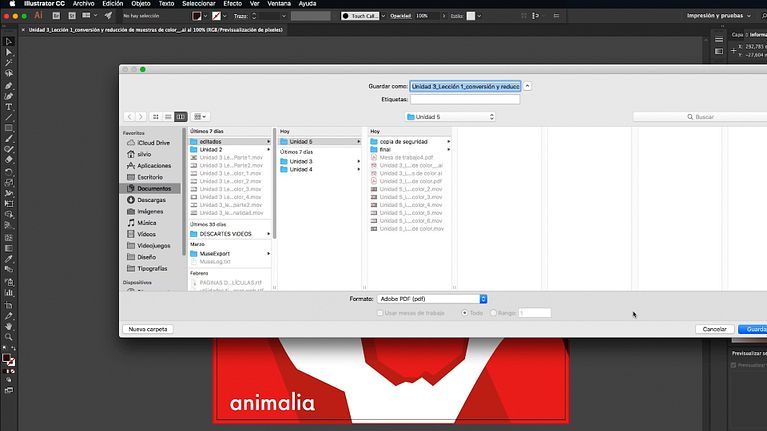Click the control bar fill color swatch
This screenshot has height=431, width=767.
[197, 16]
